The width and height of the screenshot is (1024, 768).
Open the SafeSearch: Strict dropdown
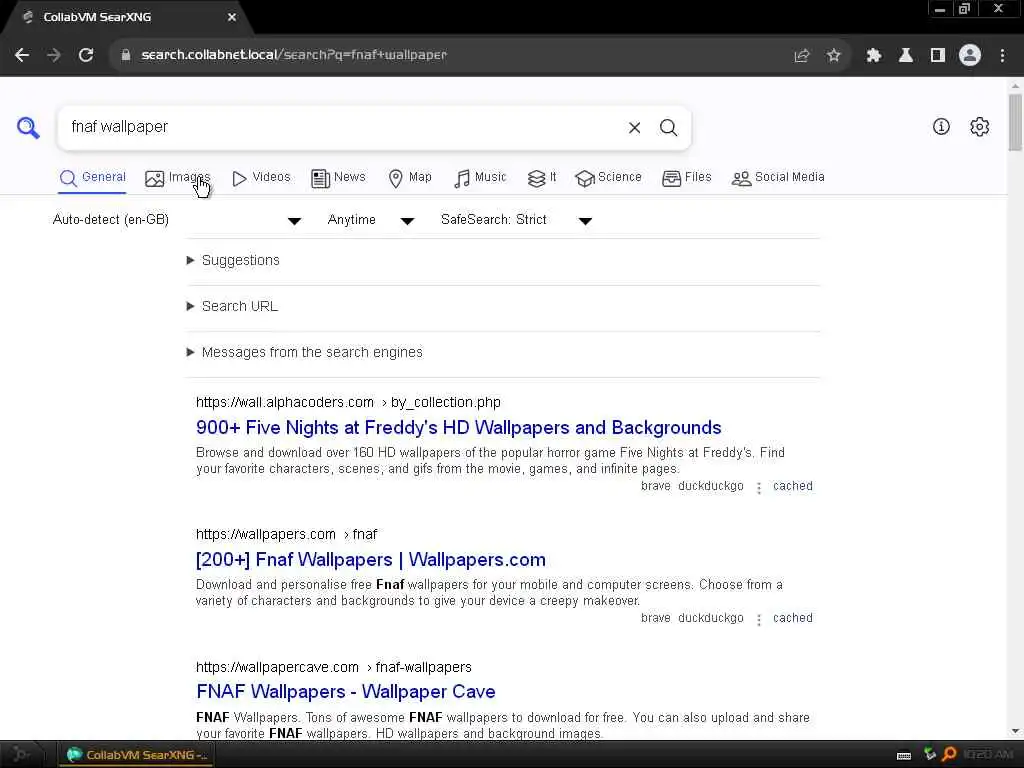(516, 220)
